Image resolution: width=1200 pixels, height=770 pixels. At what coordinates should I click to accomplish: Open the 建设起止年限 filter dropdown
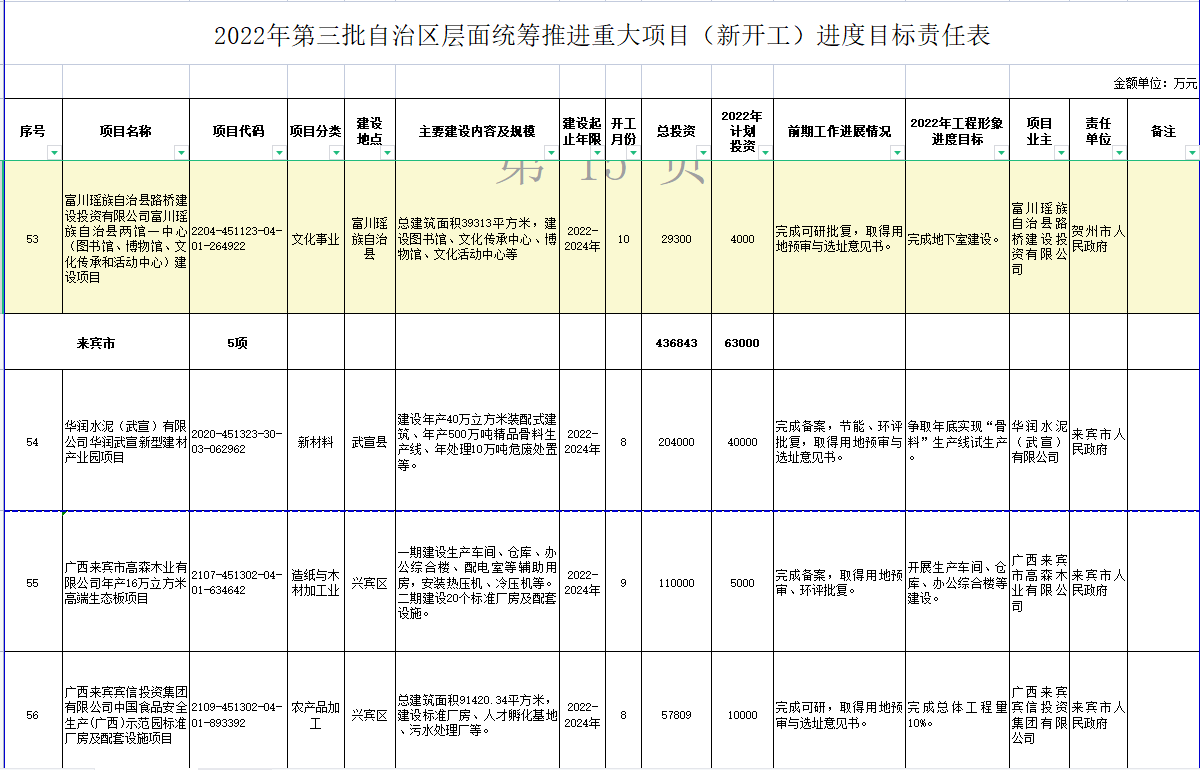[597, 153]
